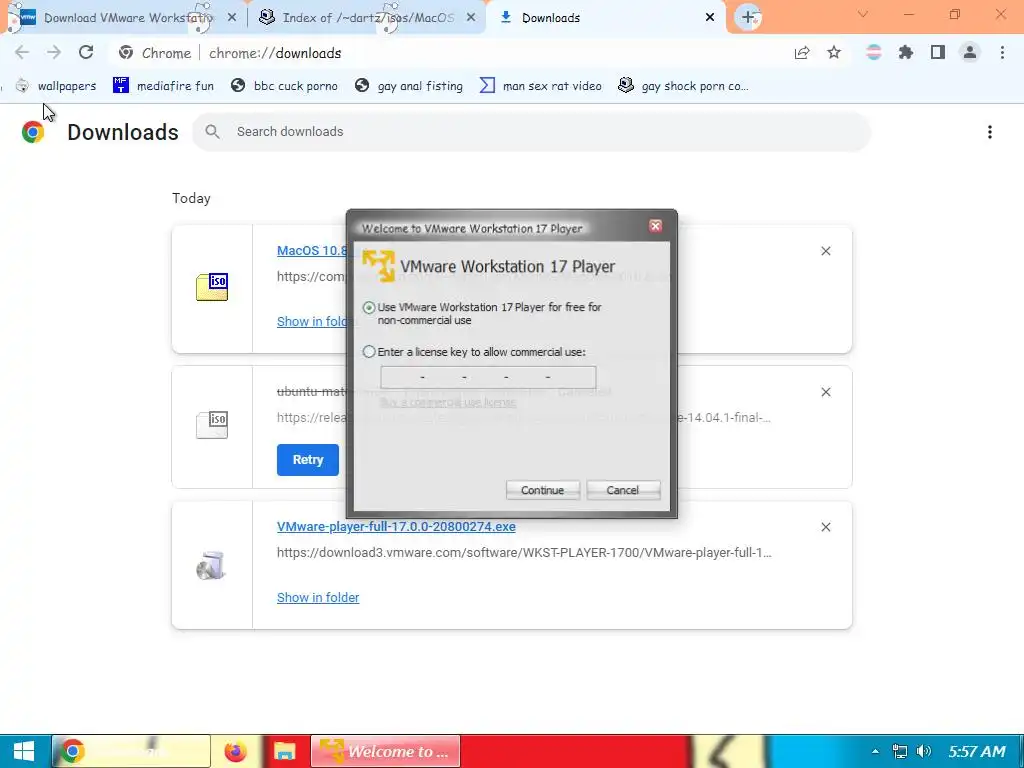This screenshot has height=768, width=1024.
Task: Open the VMware-player-full-17.0.0-20800274.exe link
Action: point(396,527)
